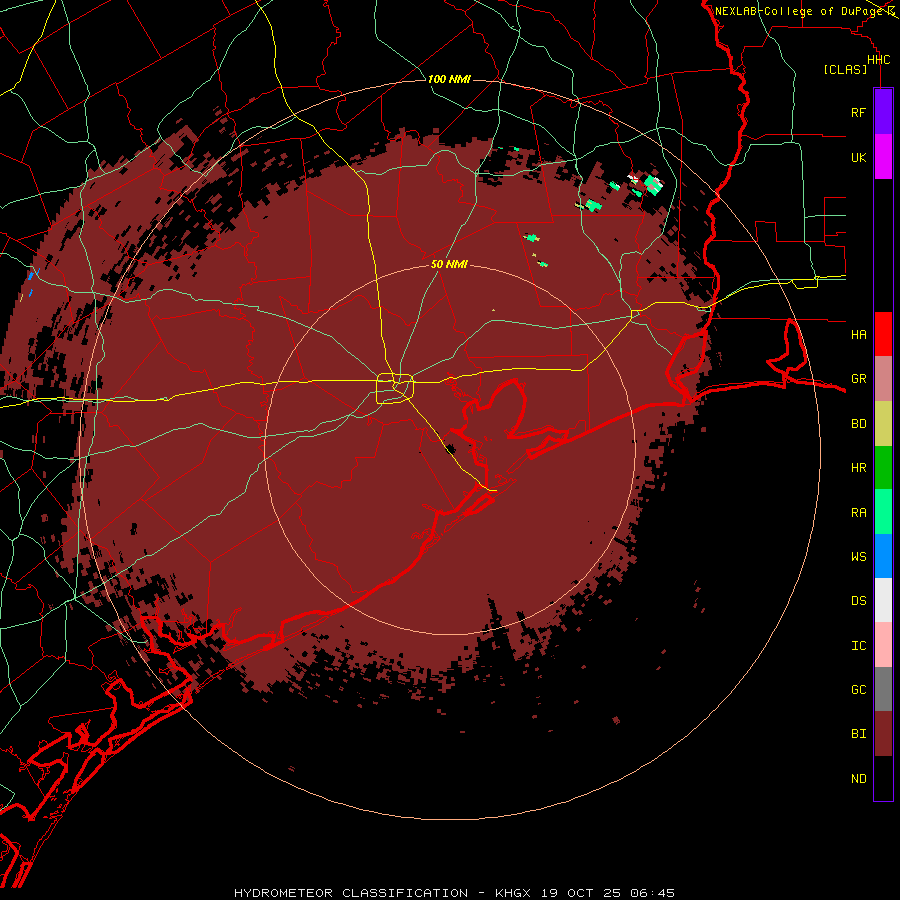Click the 50 NMI range ring label
Image resolution: width=900 pixels, height=900 pixels.
tap(449, 264)
